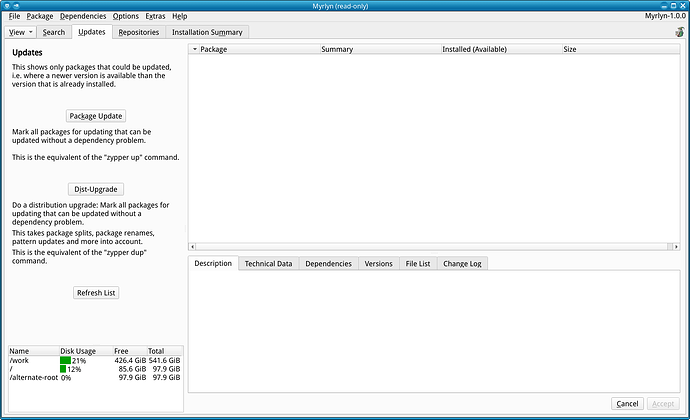Screen dimensions: 690x420
Task: Open the Help menu
Action: click(x=180, y=16)
